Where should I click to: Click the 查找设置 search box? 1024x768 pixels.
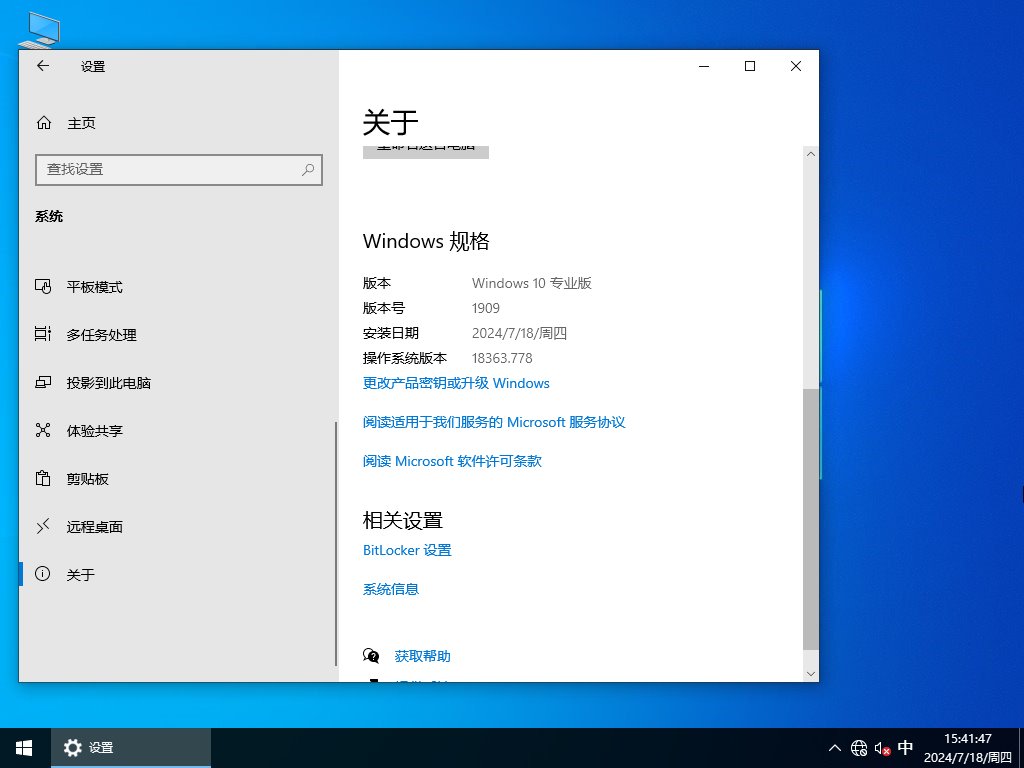[179, 170]
